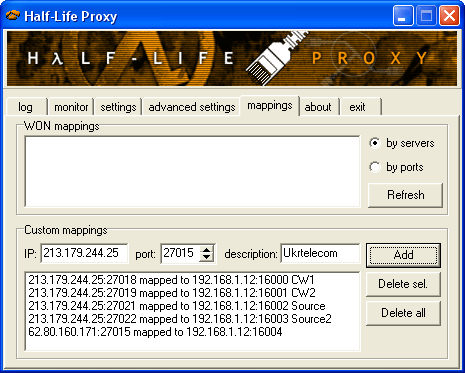Image resolution: width=465 pixels, height=373 pixels.
Task: Click the Add mapping button
Action: click(403, 255)
